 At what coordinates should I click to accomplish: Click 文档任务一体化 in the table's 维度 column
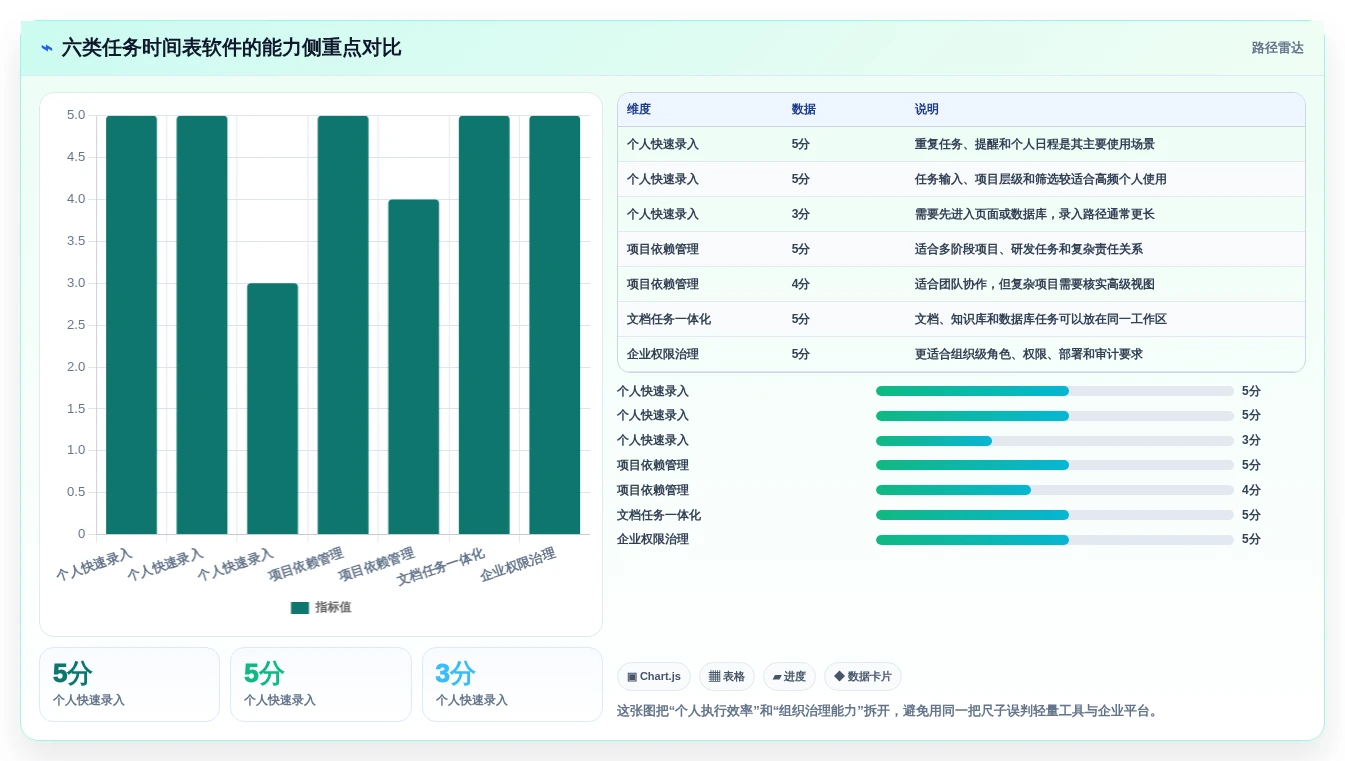click(x=669, y=319)
